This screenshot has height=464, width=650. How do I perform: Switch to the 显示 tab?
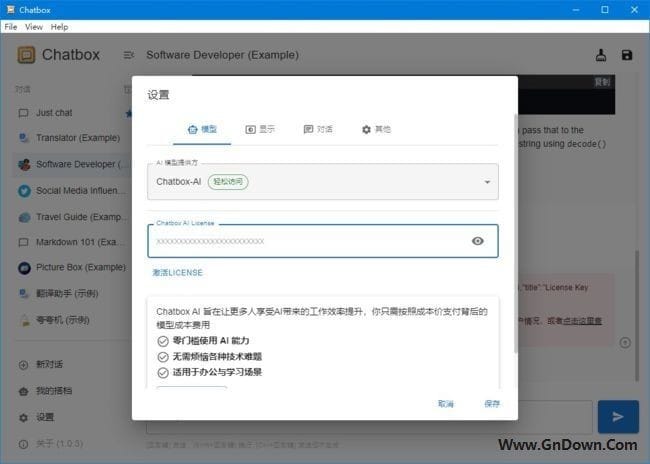point(260,130)
